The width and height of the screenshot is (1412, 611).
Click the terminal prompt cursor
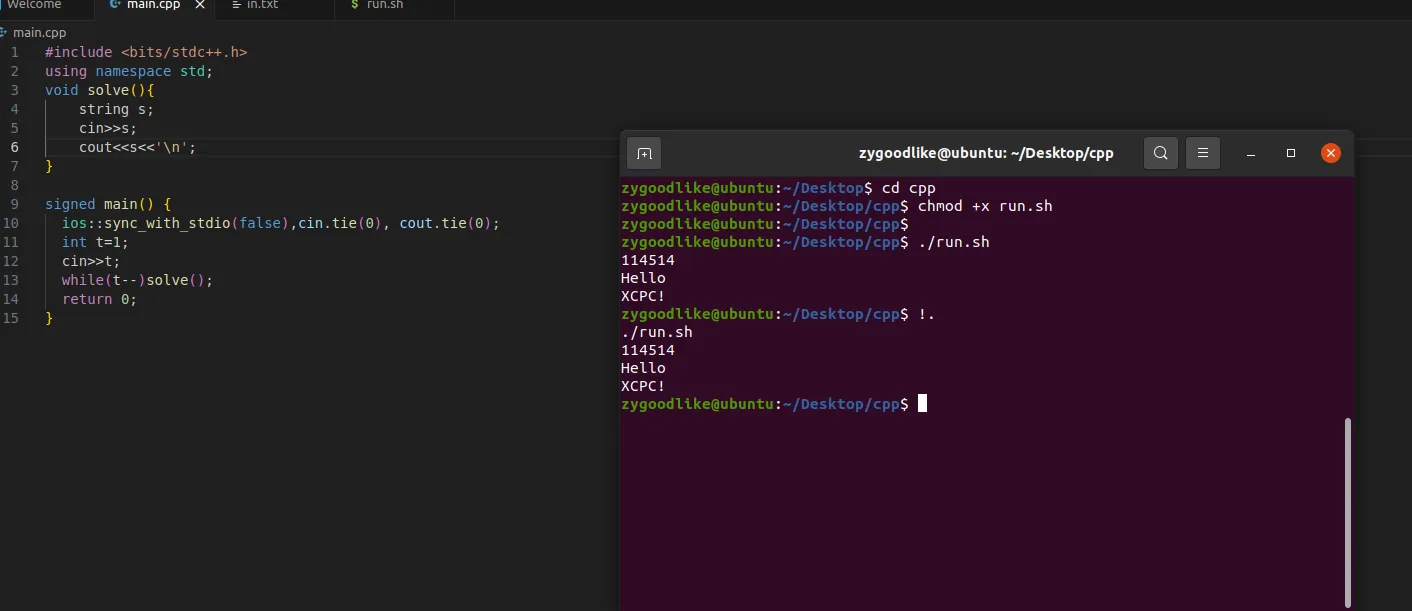pos(922,403)
